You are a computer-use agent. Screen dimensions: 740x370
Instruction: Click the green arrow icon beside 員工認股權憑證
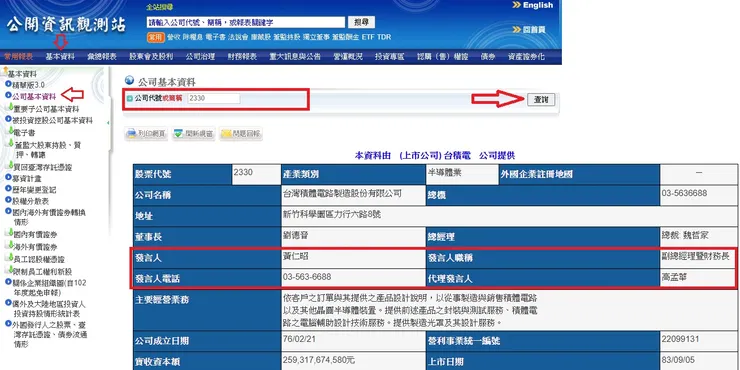(x=10, y=258)
